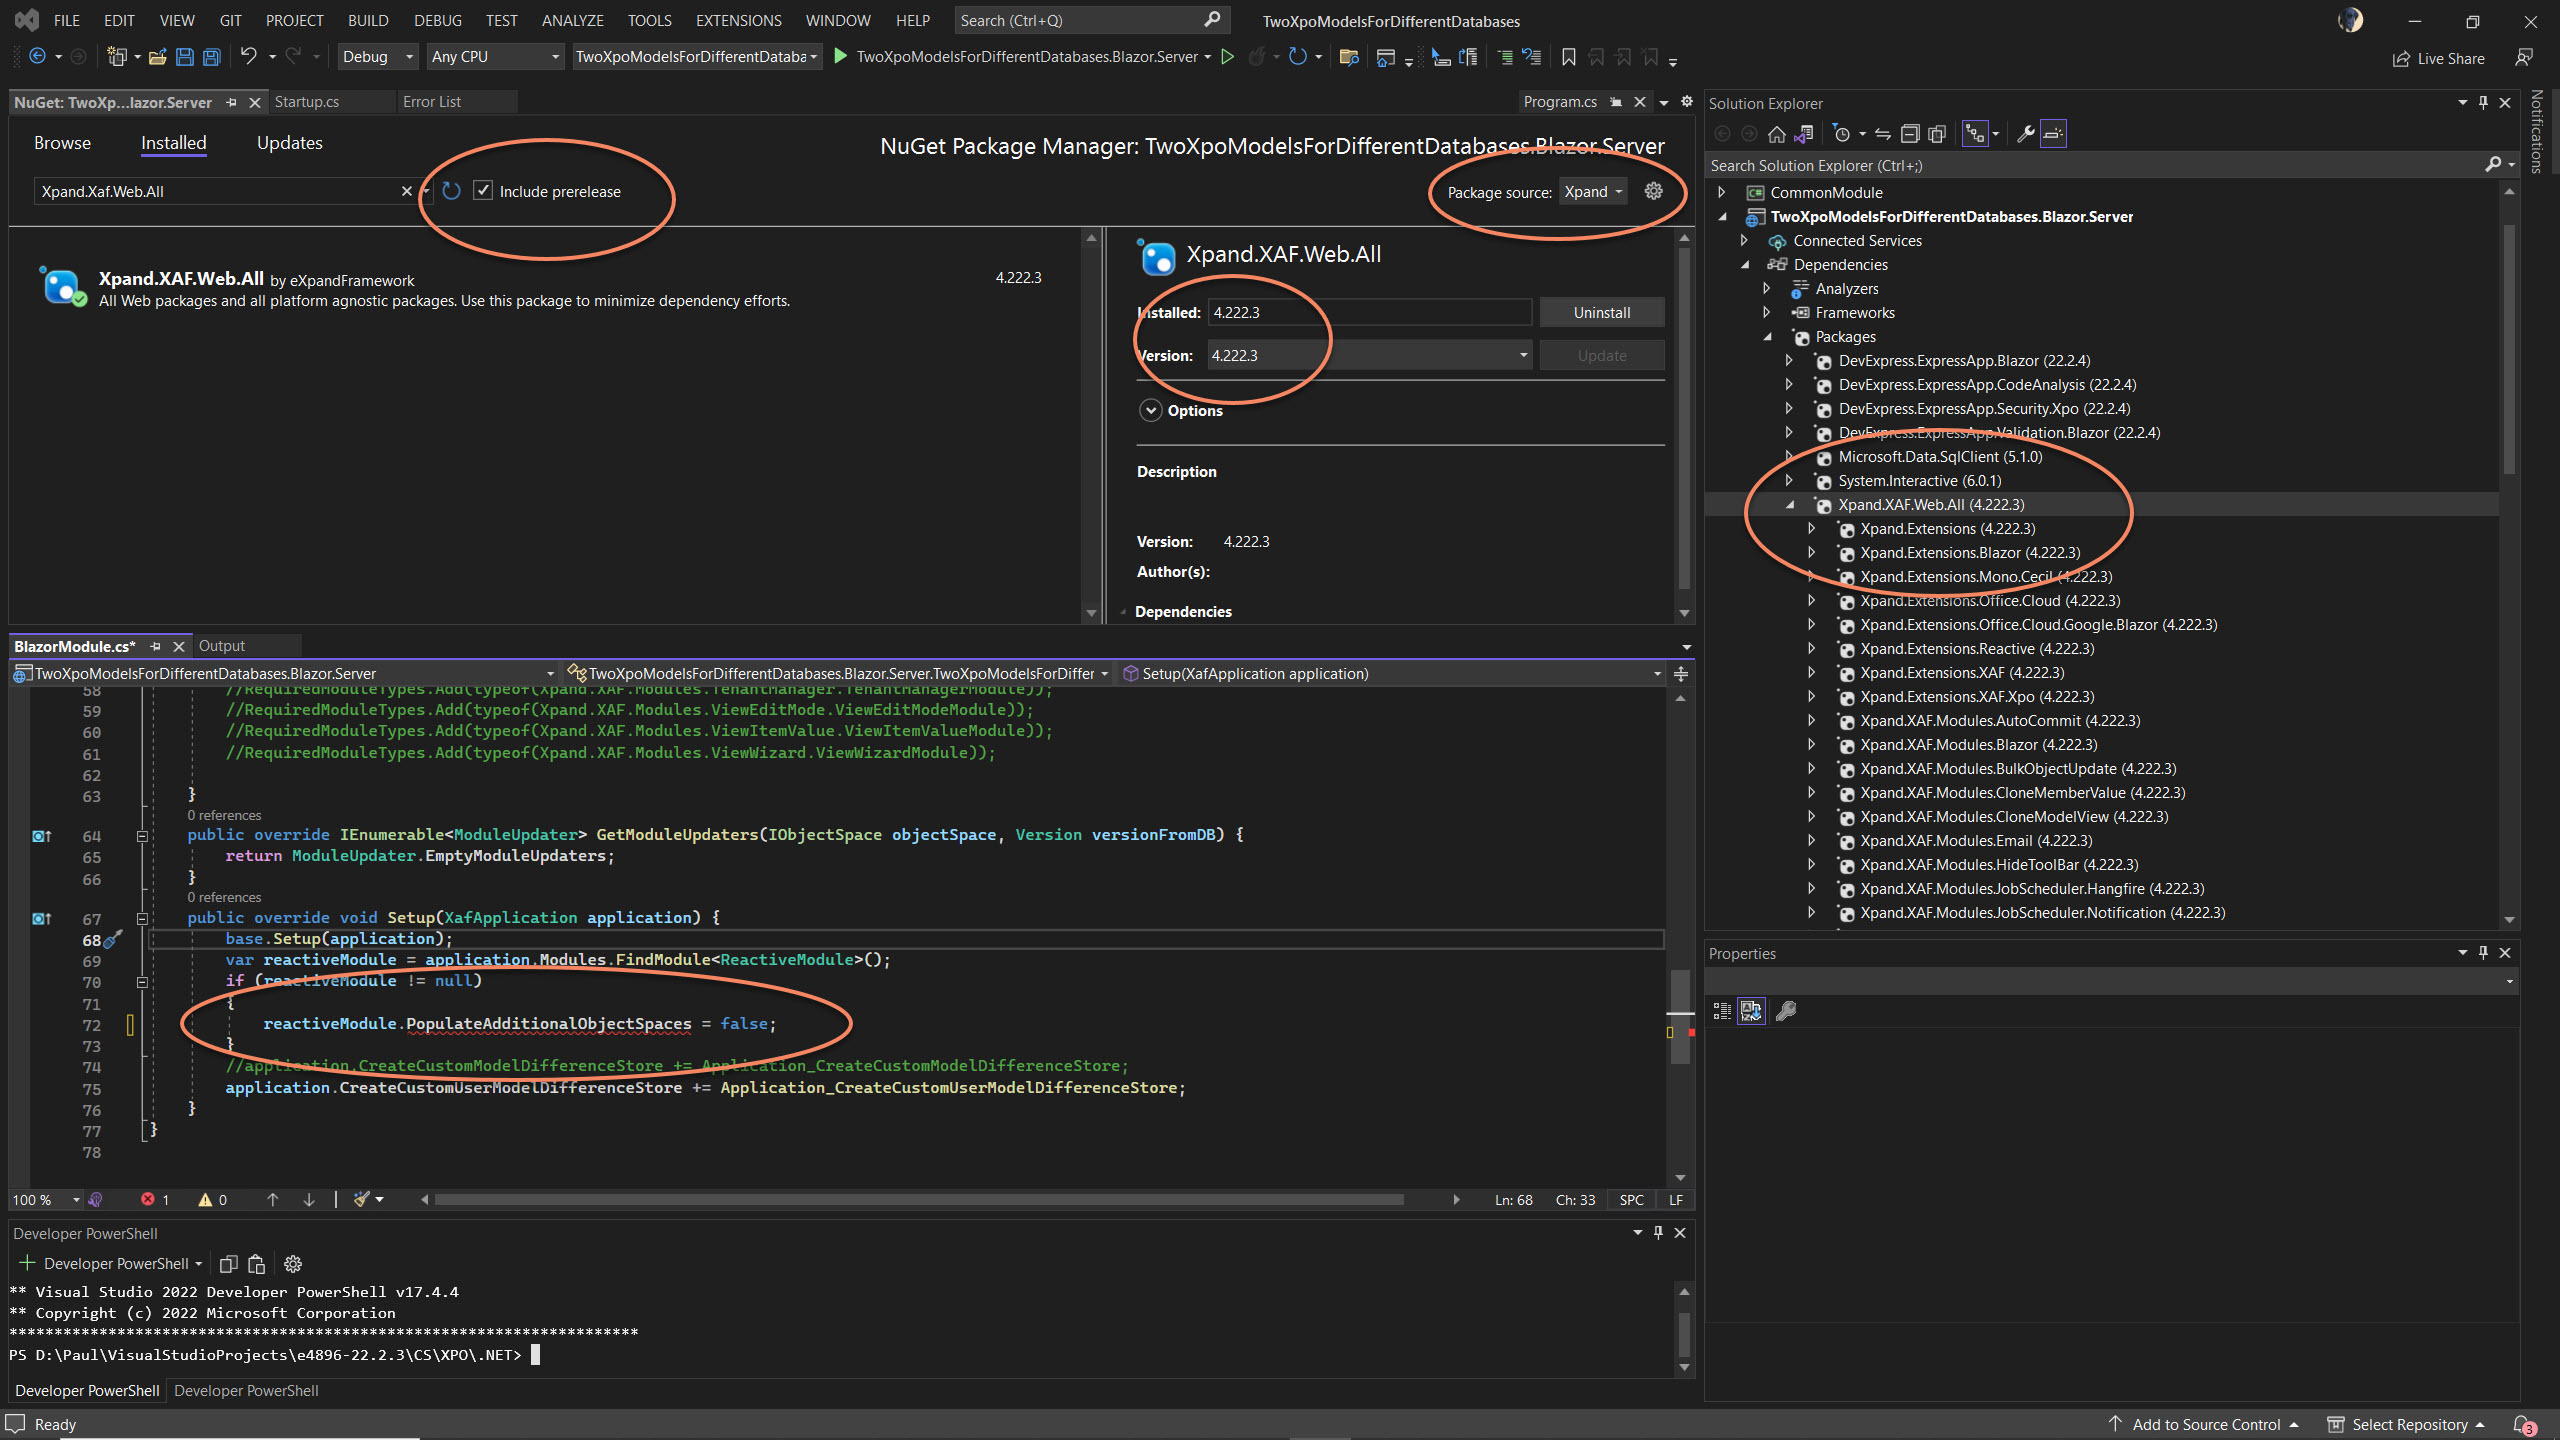Screen dimensions: 2560x1440
Task: Toggle a bookmark on the current line
Action: (x=1567, y=57)
